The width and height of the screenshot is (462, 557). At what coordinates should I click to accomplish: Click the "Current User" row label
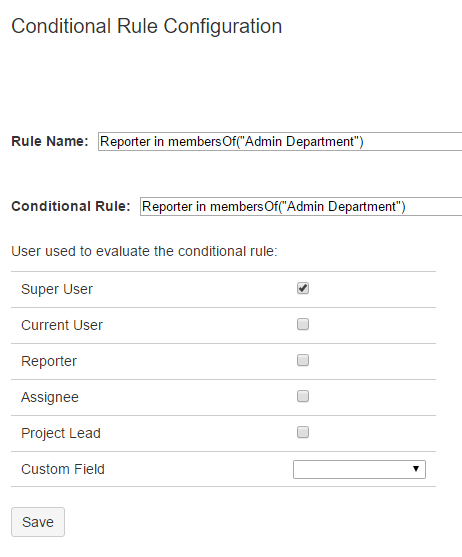point(62,325)
